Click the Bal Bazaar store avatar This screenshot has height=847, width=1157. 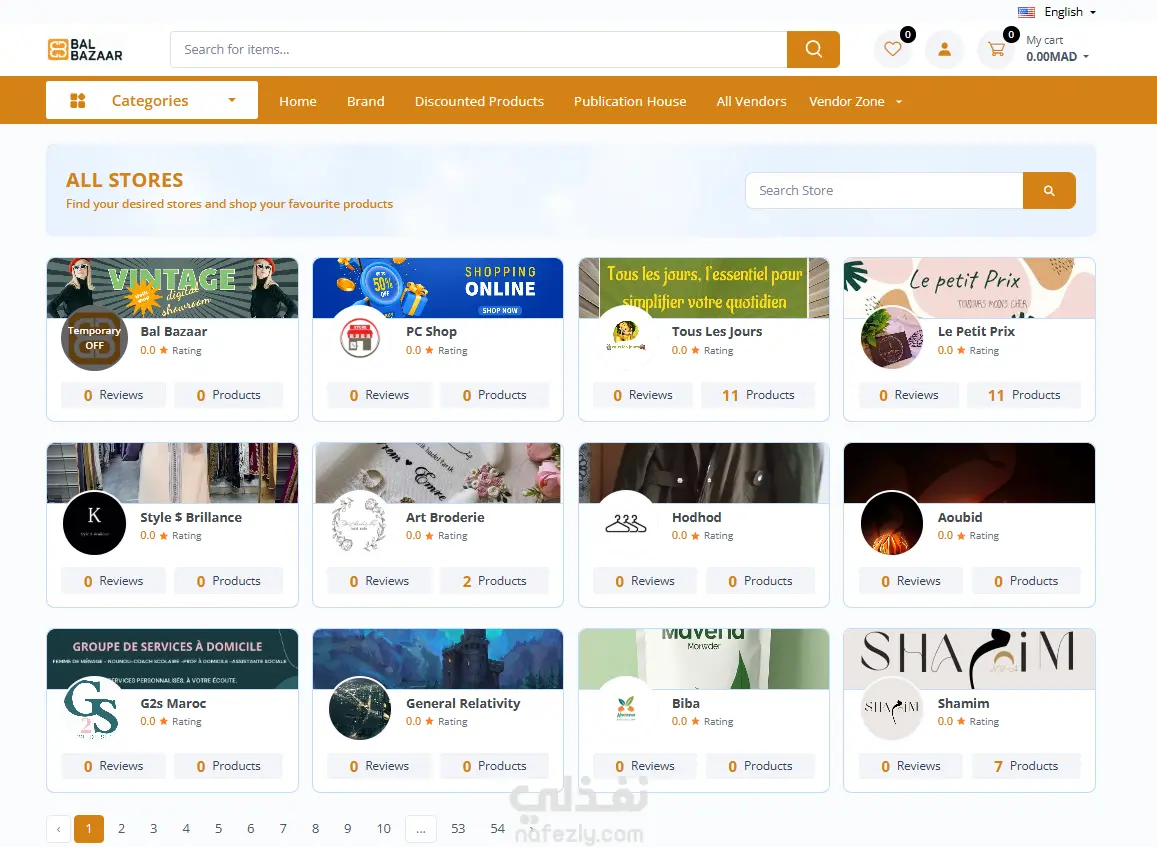pos(94,338)
